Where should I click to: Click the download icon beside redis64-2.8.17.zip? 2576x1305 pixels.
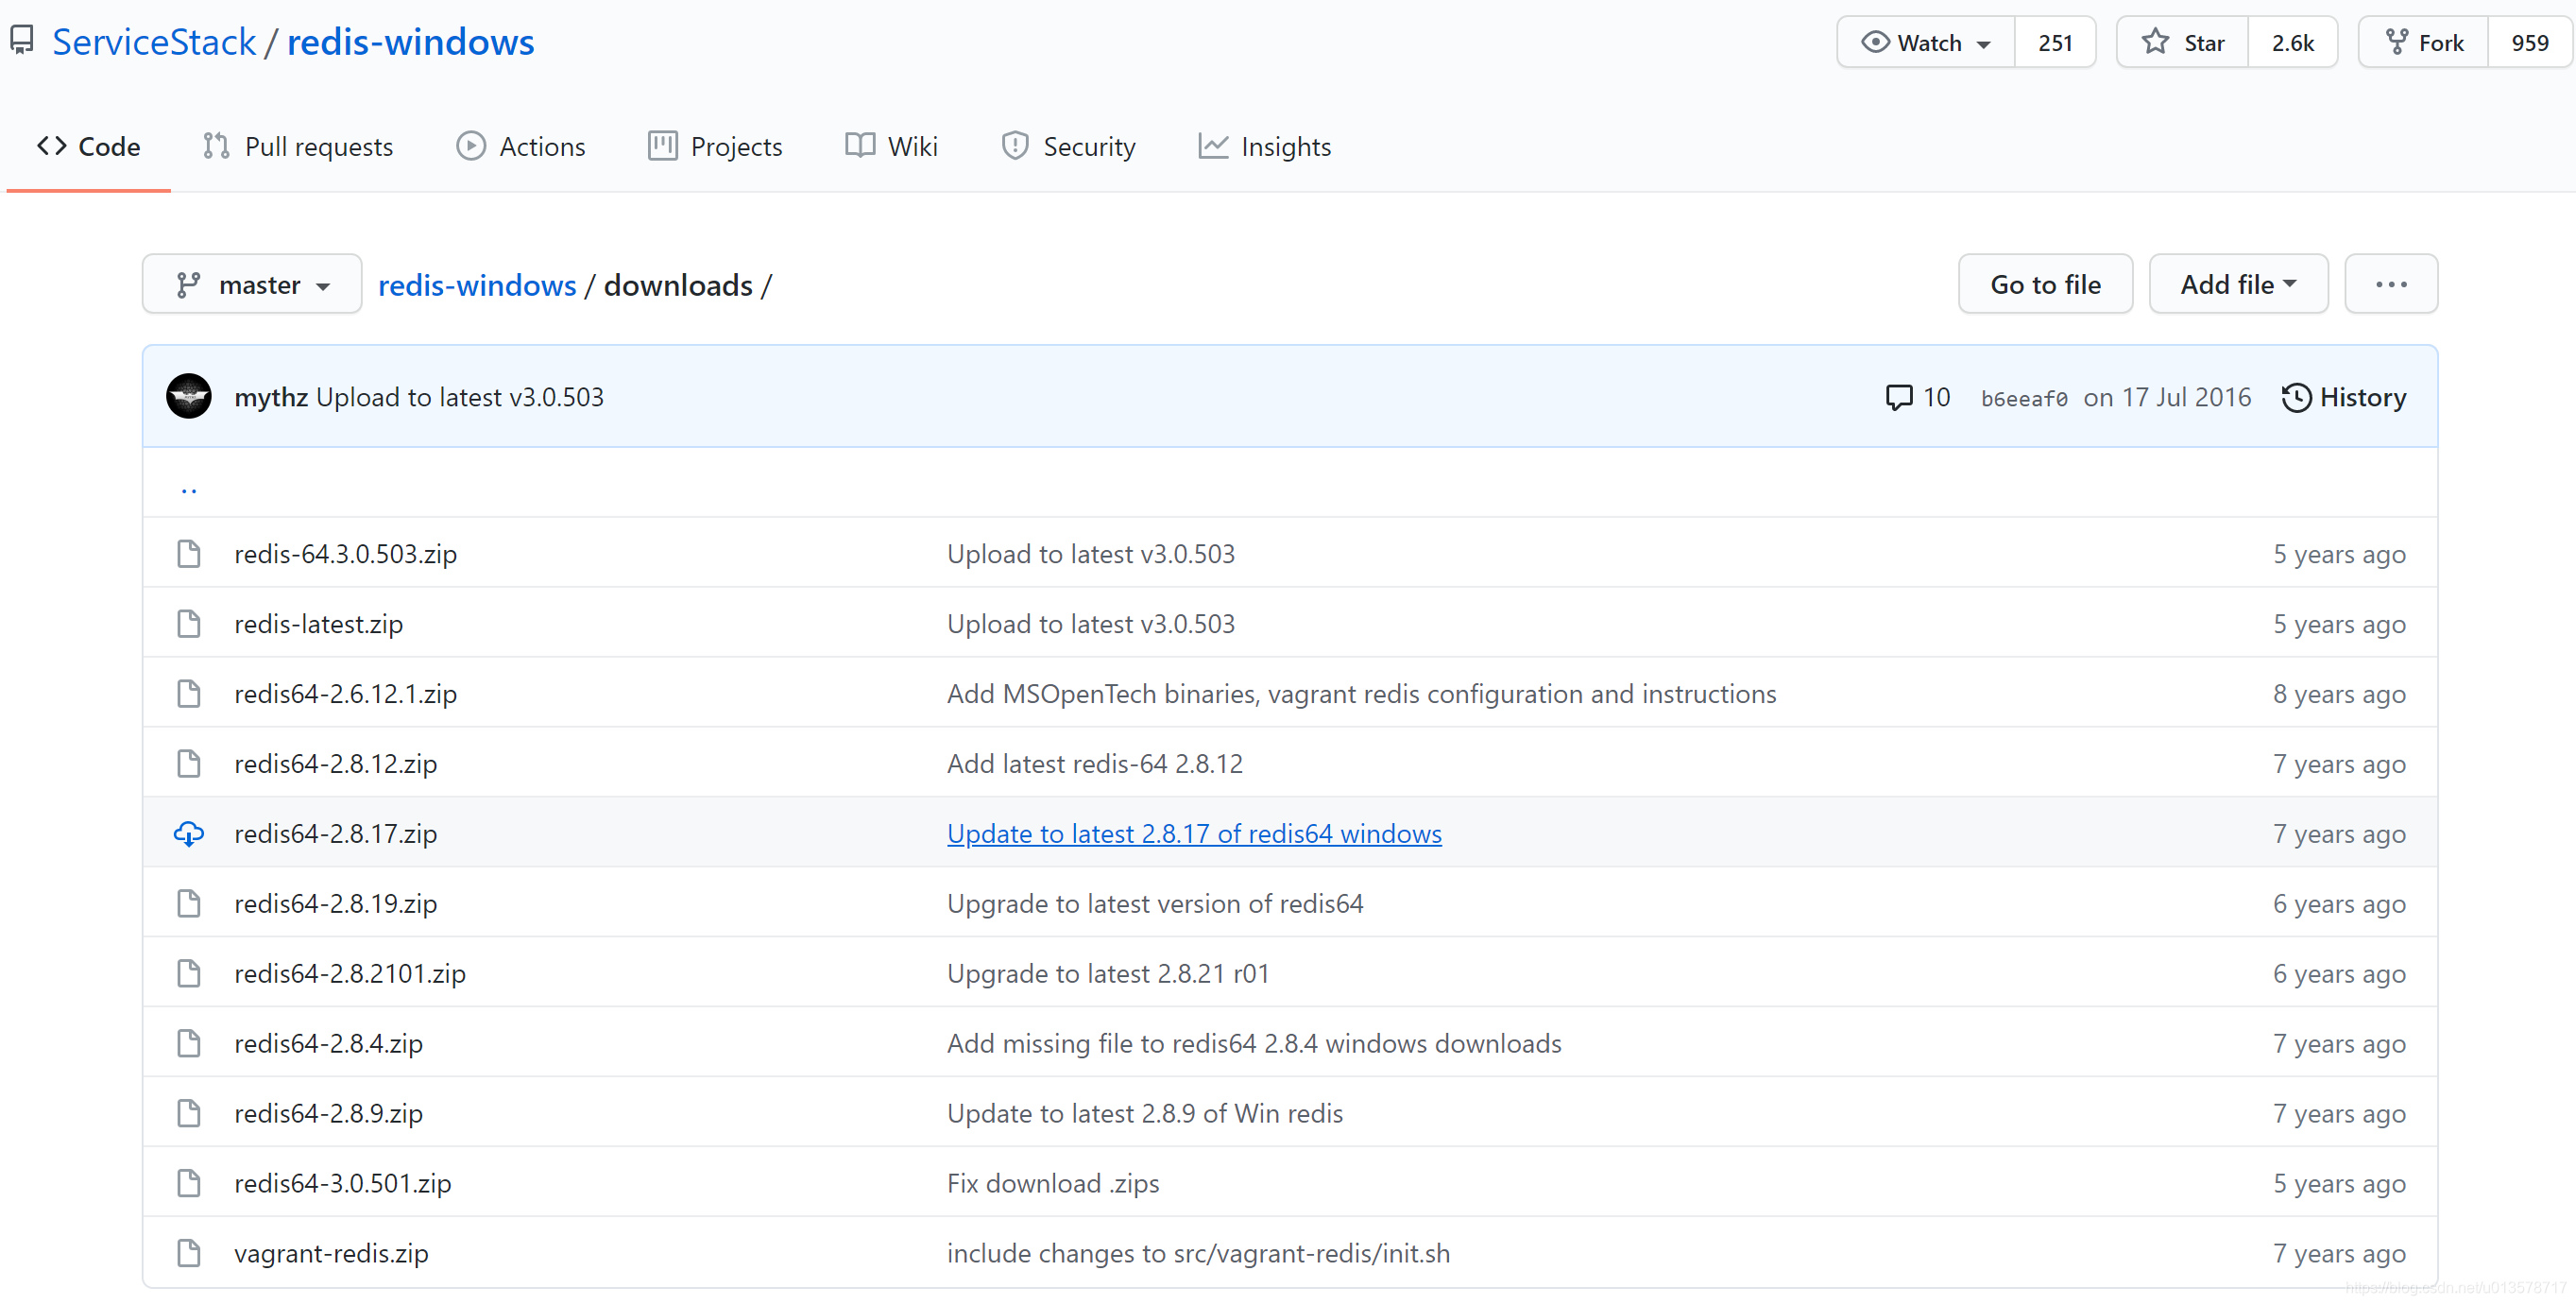188,833
